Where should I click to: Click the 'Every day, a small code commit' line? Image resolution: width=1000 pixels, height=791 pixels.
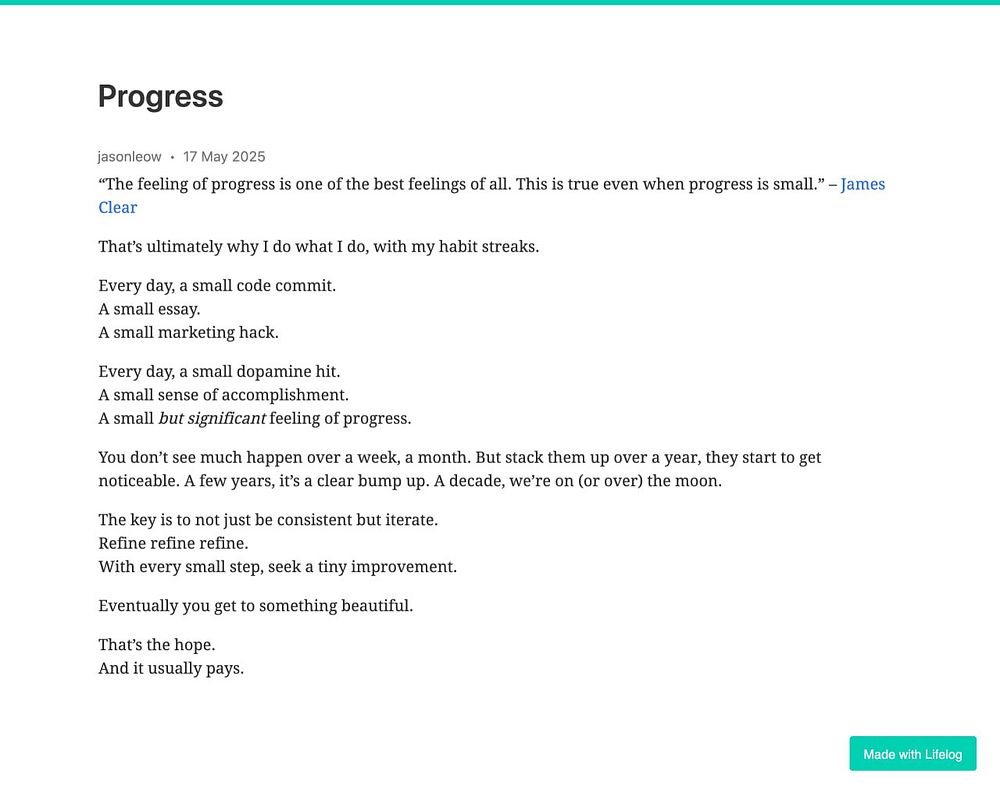point(217,286)
